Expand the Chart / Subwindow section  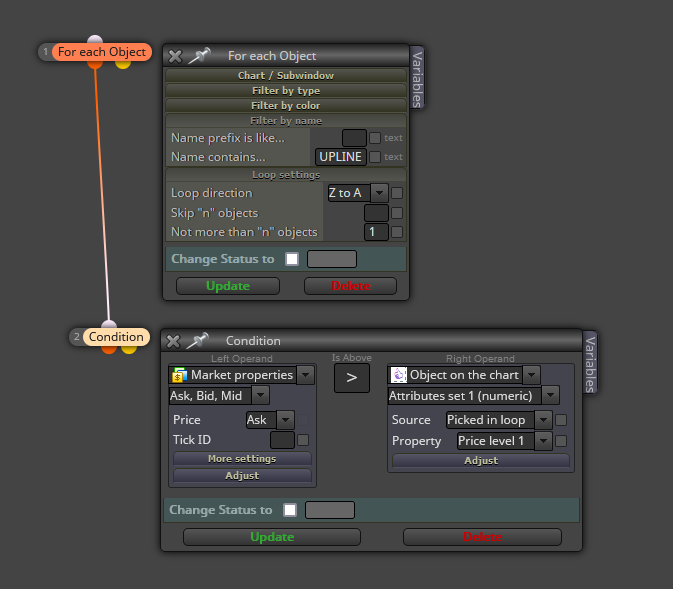286,76
